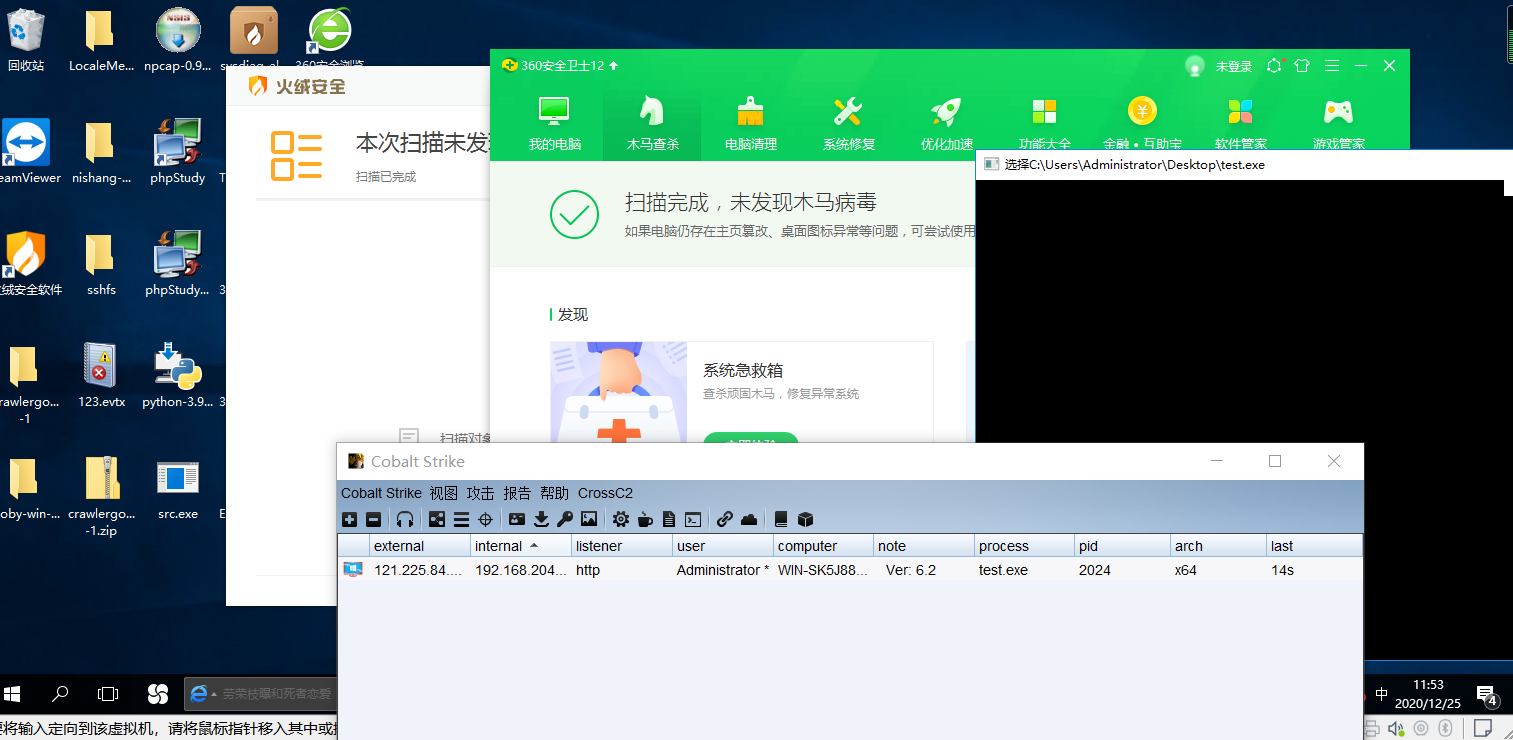Open the 视图 menu in Cobalt Strike
The width and height of the screenshot is (1513, 740).
click(443, 493)
